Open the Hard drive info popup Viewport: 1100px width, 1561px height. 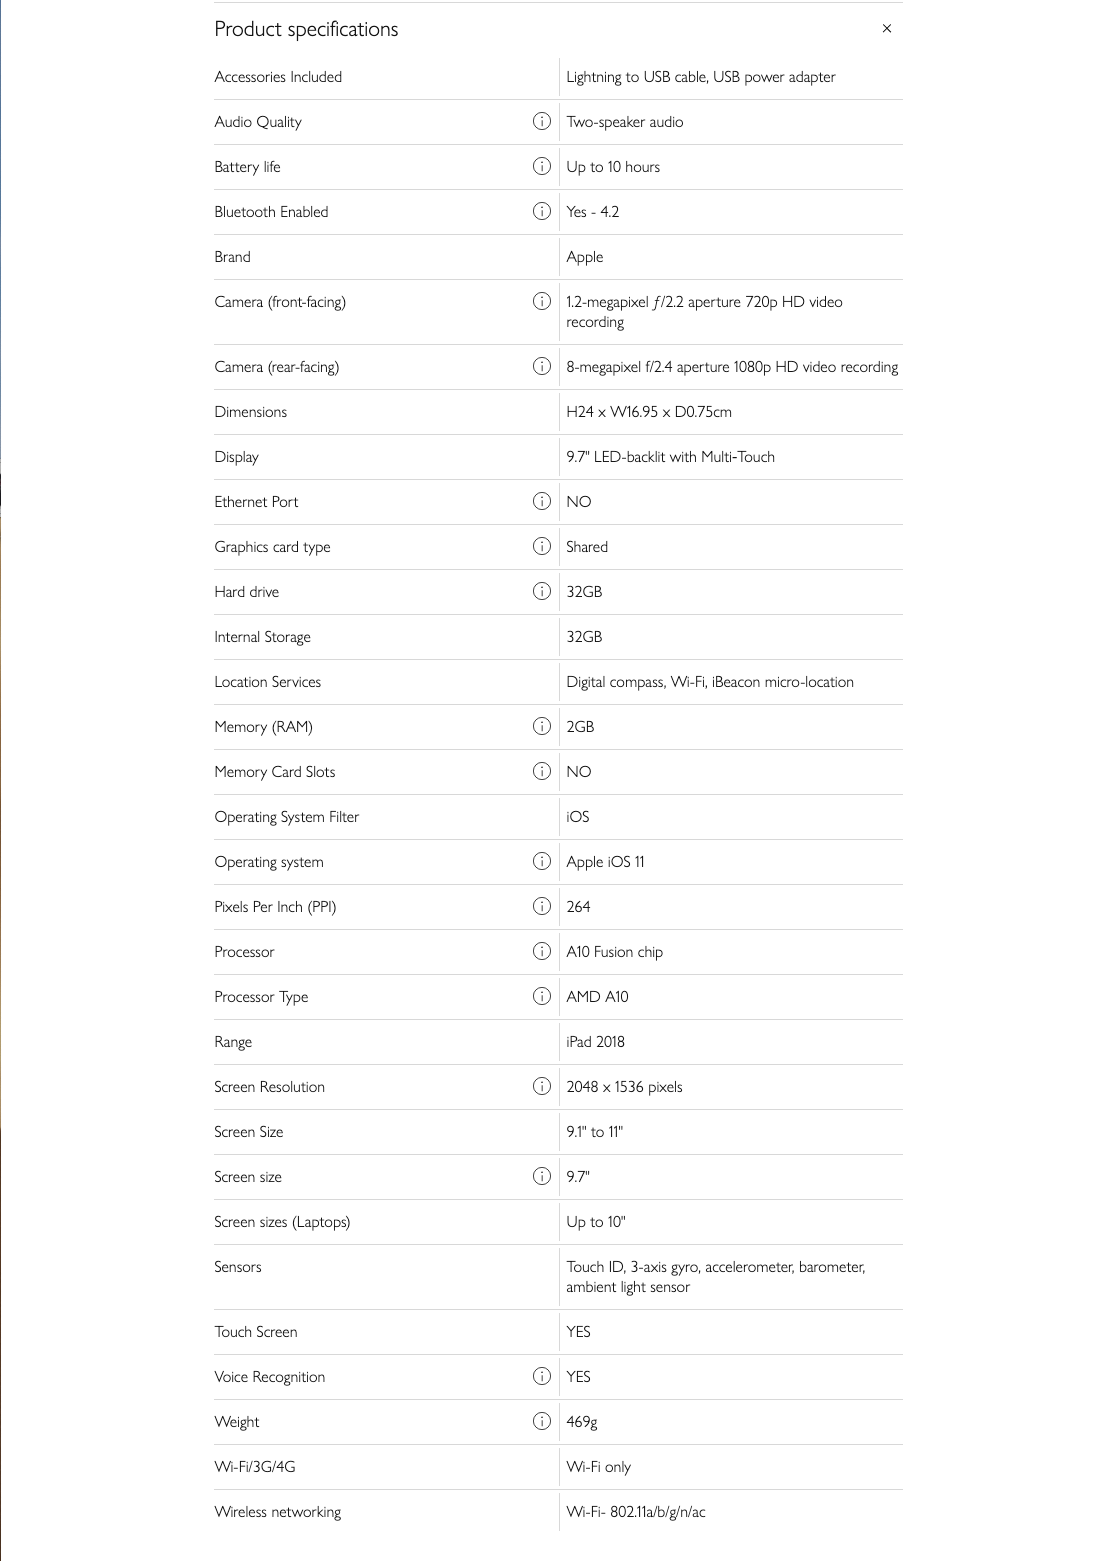541,591
